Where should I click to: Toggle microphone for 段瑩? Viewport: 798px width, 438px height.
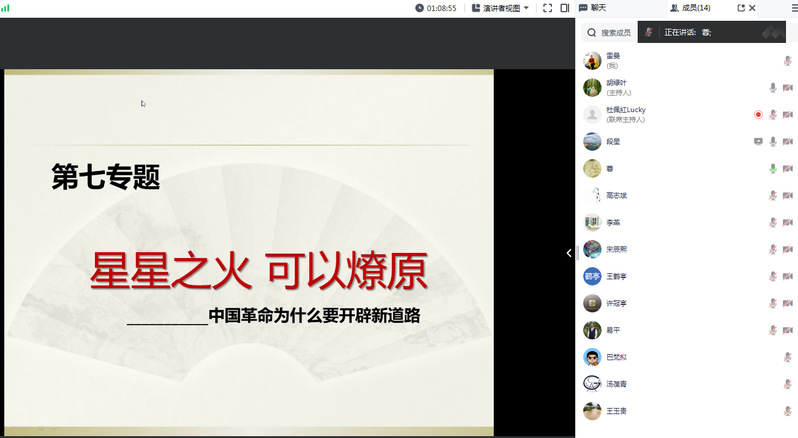773,141
